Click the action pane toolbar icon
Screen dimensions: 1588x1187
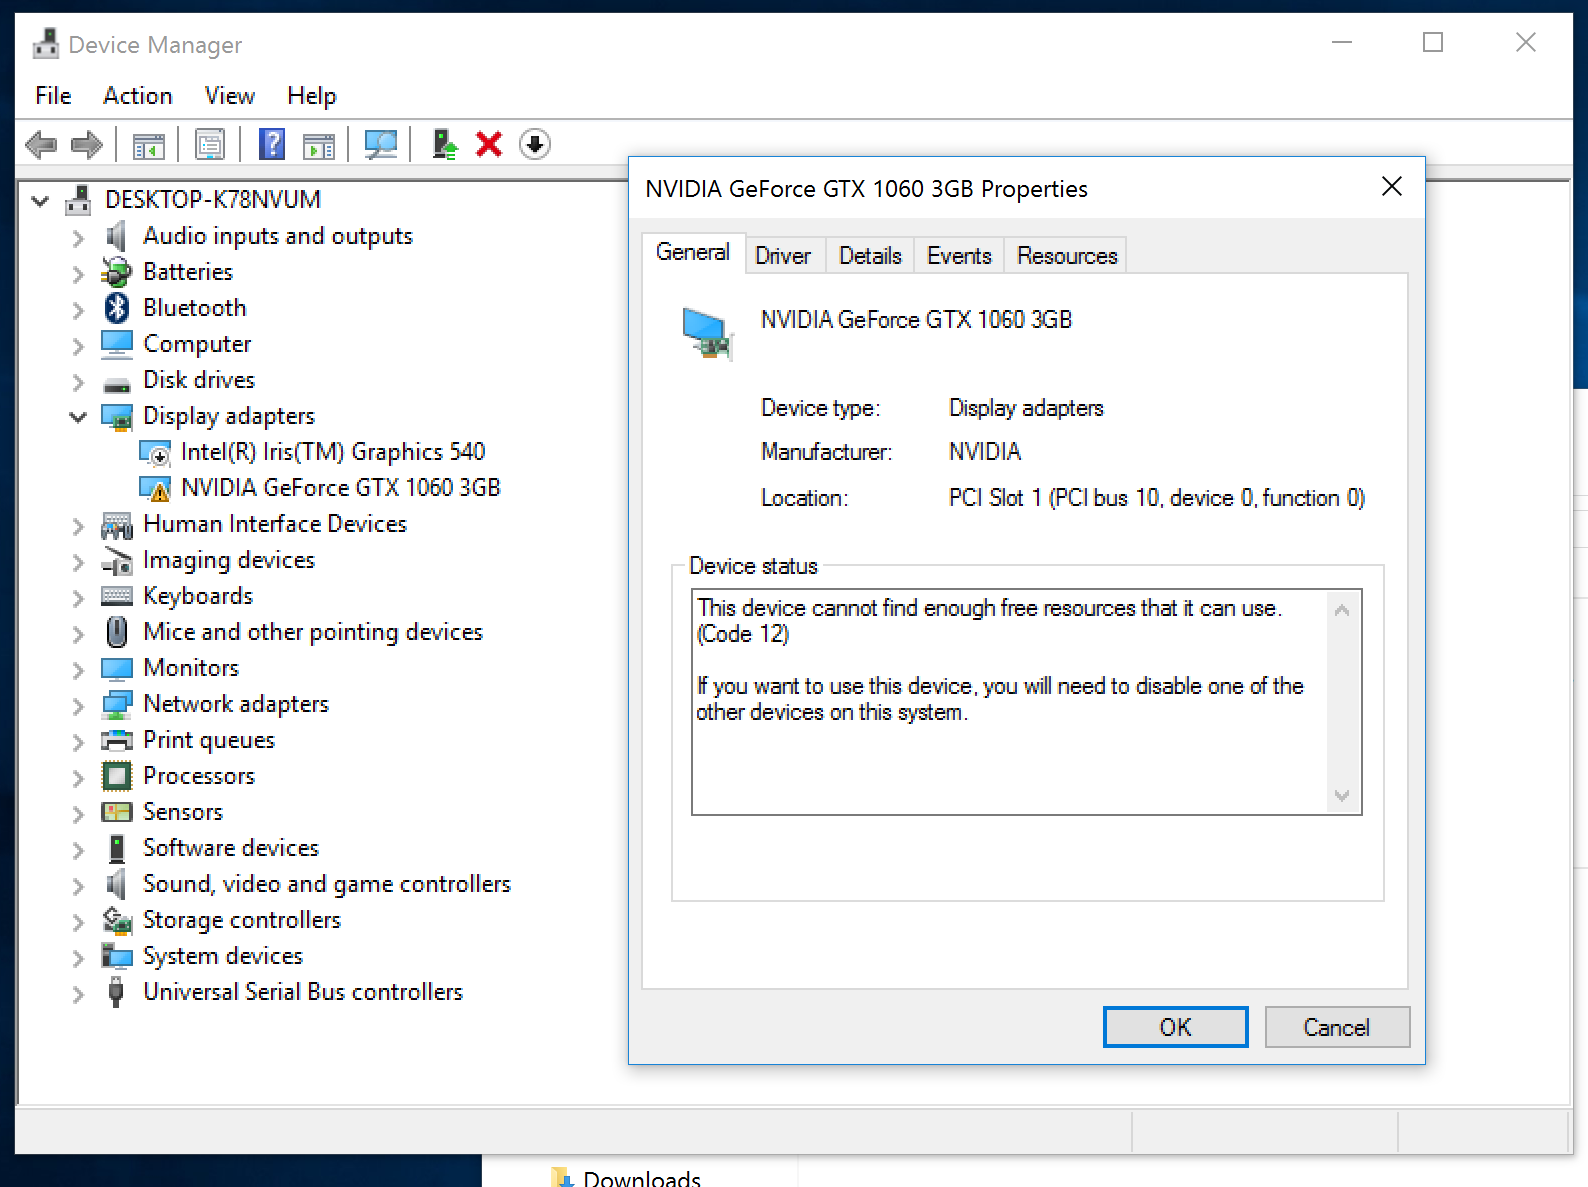[319, 145]
